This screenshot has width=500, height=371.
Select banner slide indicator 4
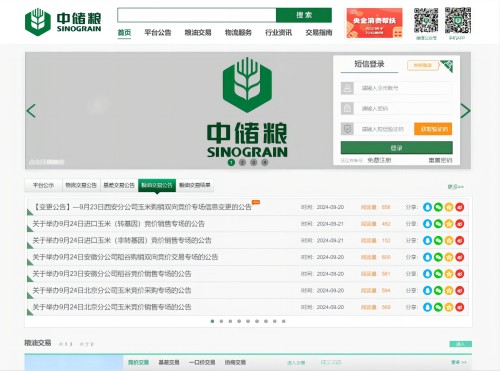coord(265,162)
